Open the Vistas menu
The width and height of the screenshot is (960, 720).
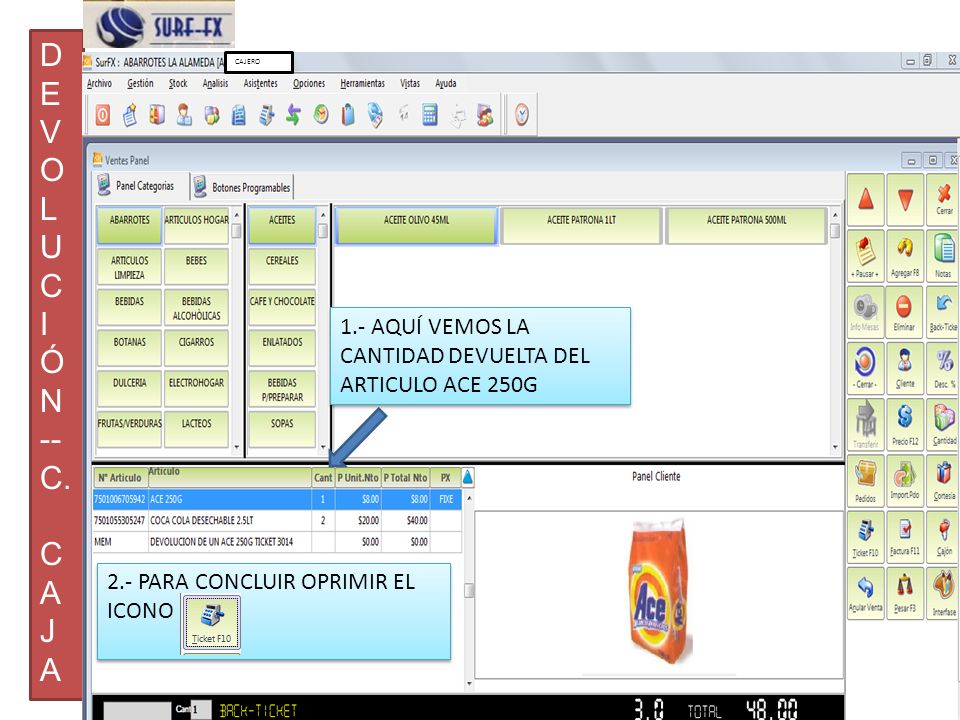coord(410,83)
